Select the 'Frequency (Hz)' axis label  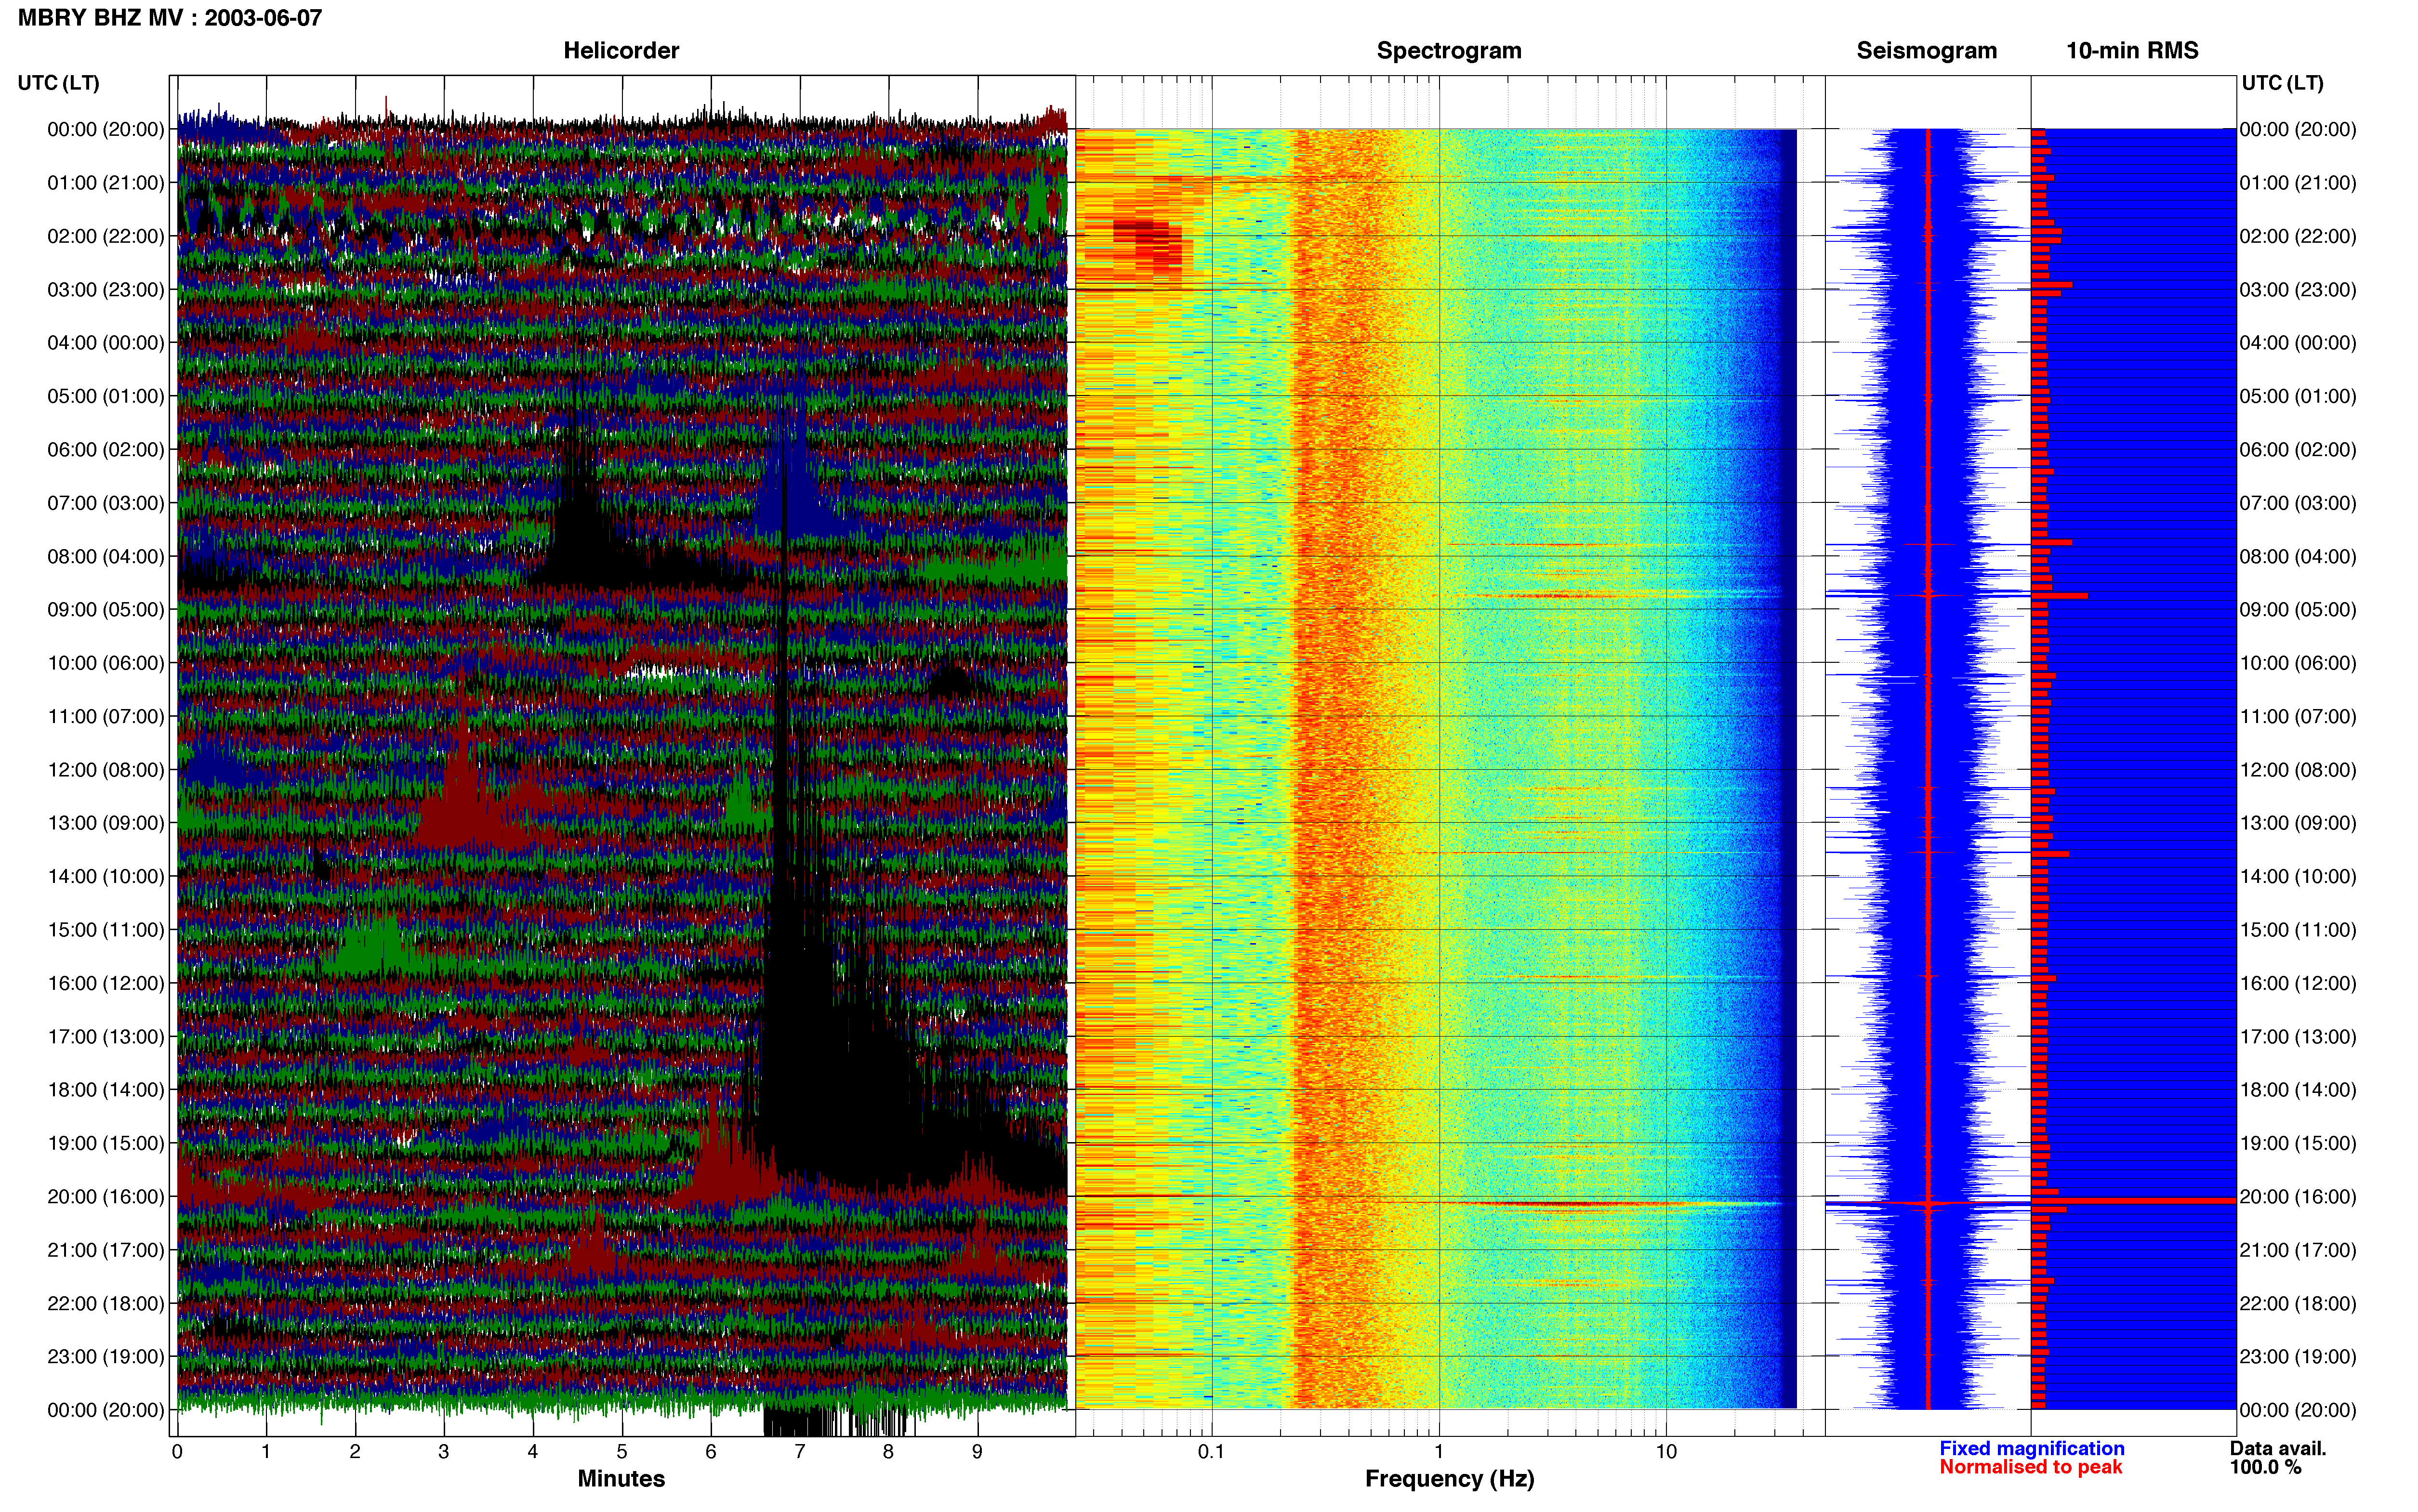click(x=1449, y=1479)
